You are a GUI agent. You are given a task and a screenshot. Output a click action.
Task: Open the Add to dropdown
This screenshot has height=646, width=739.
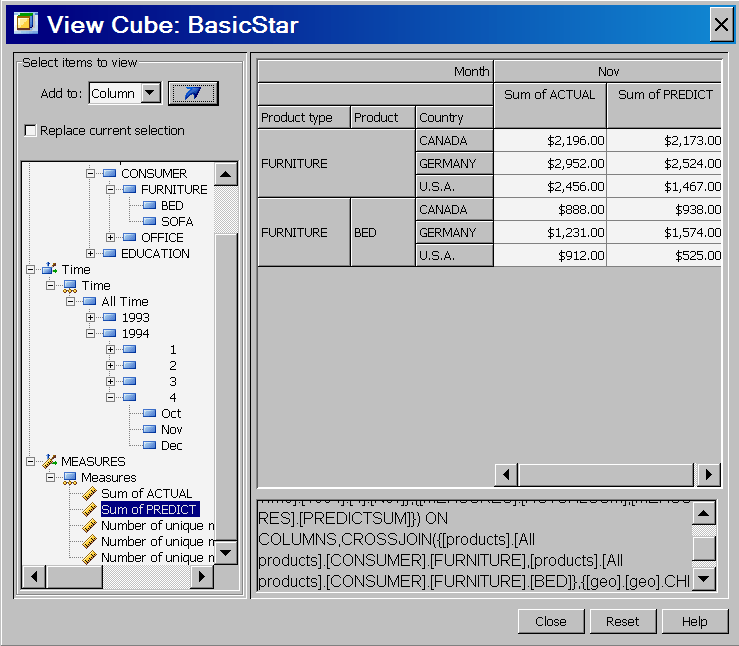tap(150, 93)
